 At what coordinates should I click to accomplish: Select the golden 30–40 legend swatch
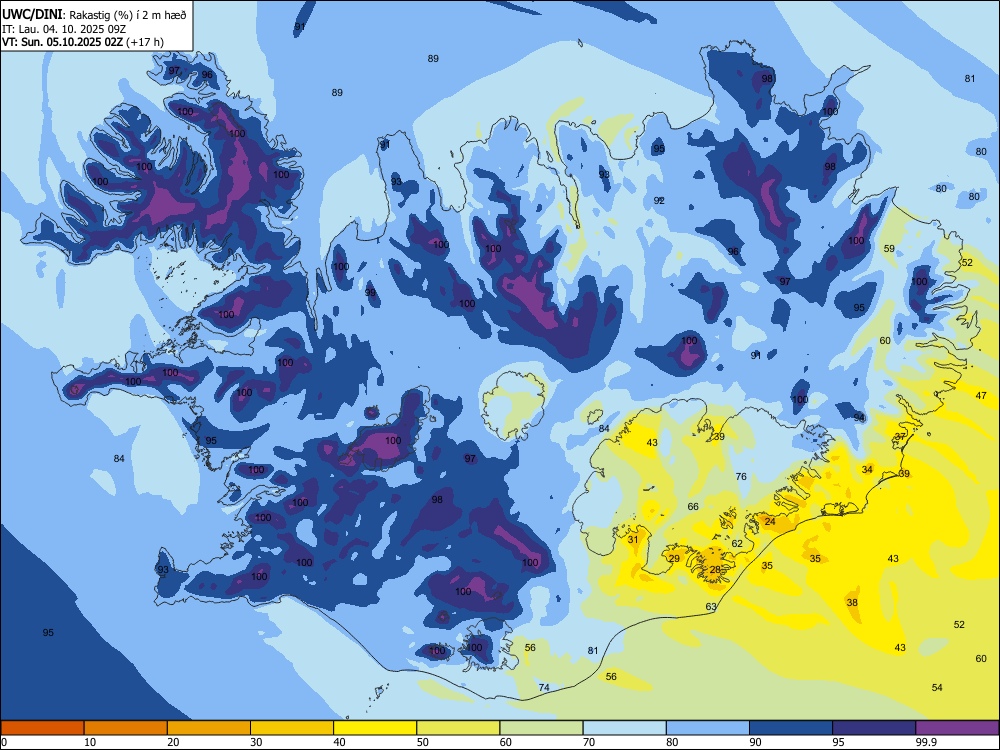coord(292,728)
